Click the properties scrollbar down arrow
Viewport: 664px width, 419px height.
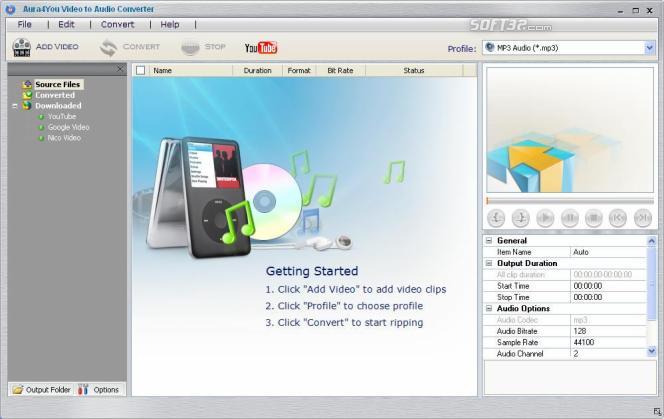coord(651,351)
